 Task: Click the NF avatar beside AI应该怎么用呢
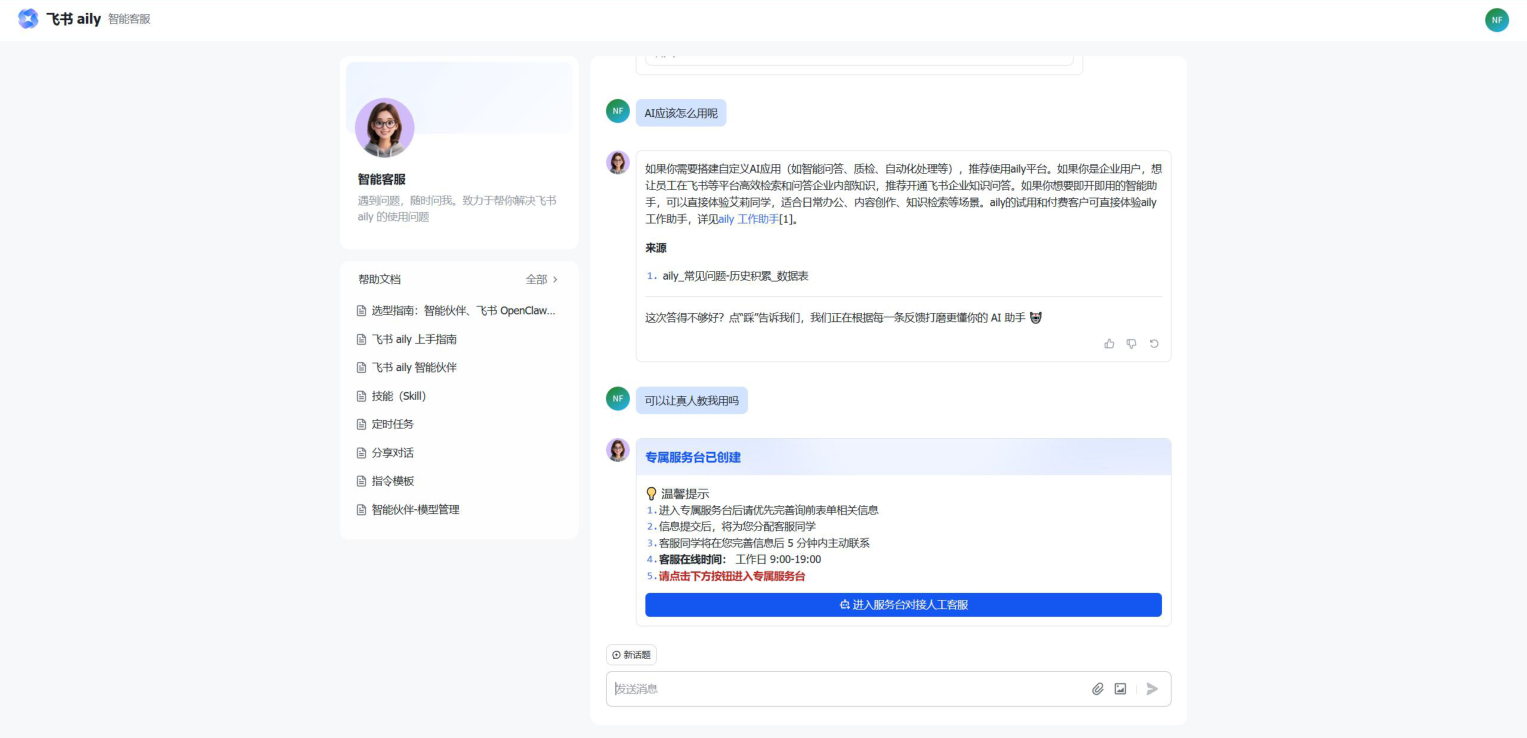[x=618, y=111]
